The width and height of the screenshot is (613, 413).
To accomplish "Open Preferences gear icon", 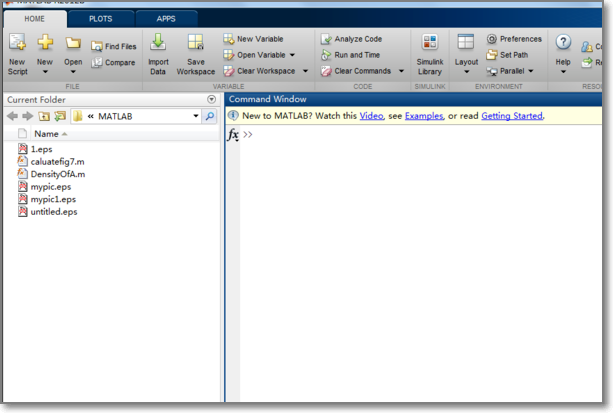I will (492, 39).
